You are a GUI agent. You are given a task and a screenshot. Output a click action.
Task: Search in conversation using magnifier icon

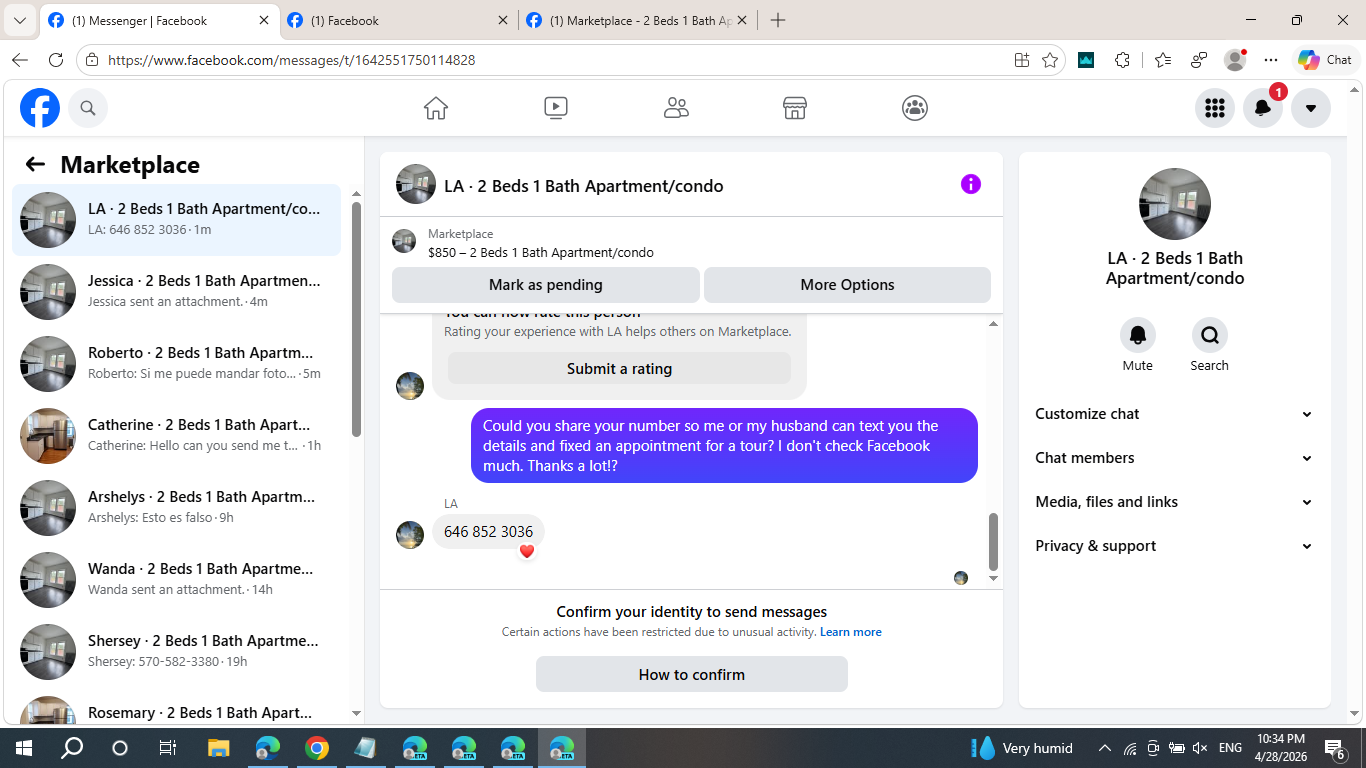click(x=1210, y=335)
